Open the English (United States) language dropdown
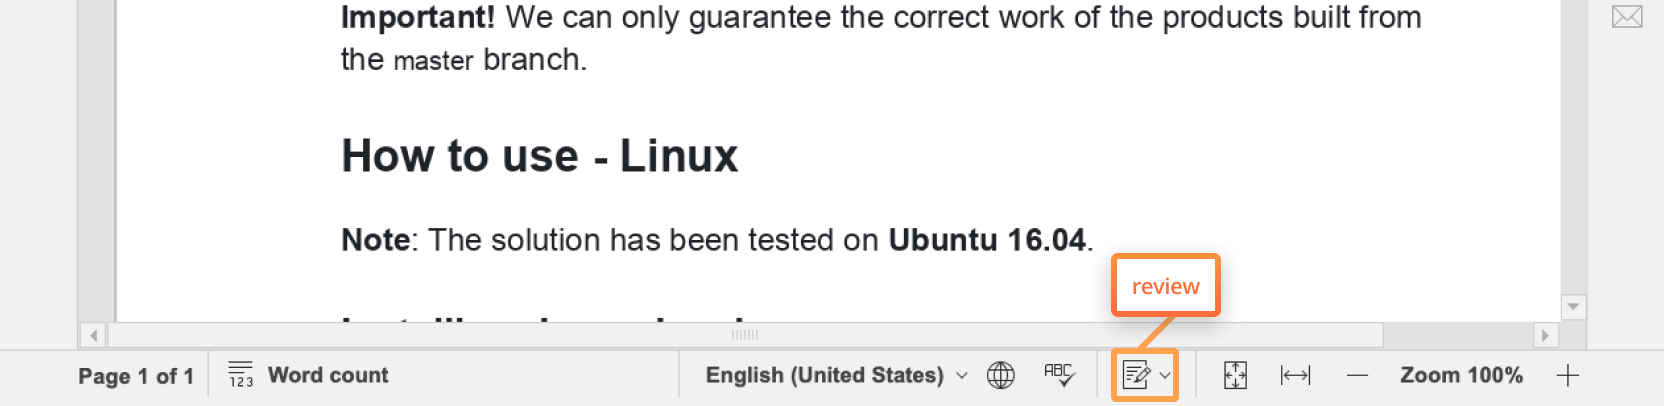Image resolution: width=1664 pixels, height=406 pixels. click(x=836, y=375)
